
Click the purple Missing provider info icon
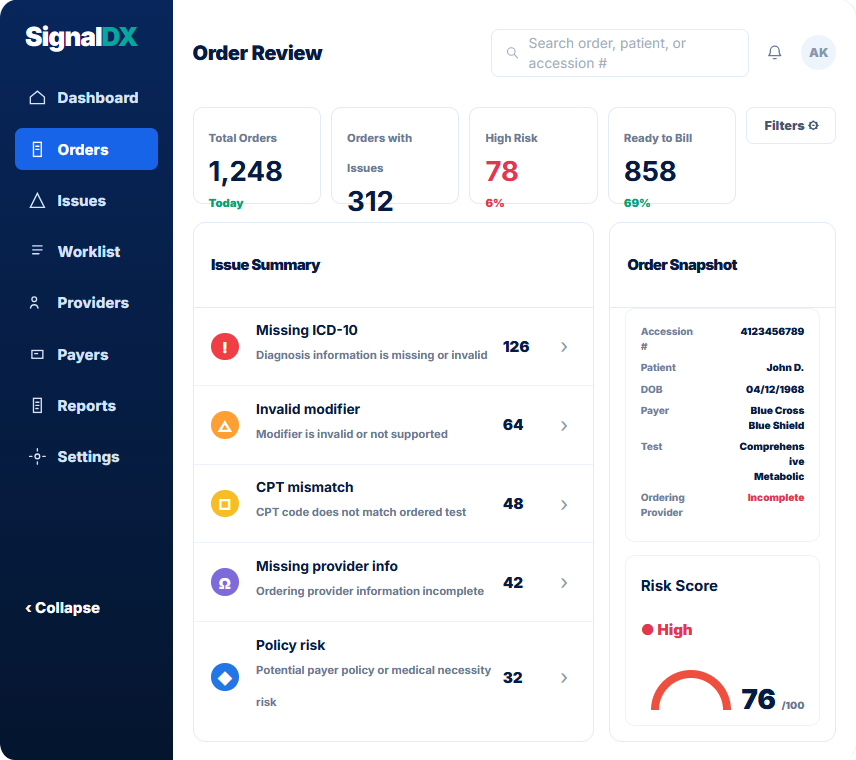(x=225, y=583)
